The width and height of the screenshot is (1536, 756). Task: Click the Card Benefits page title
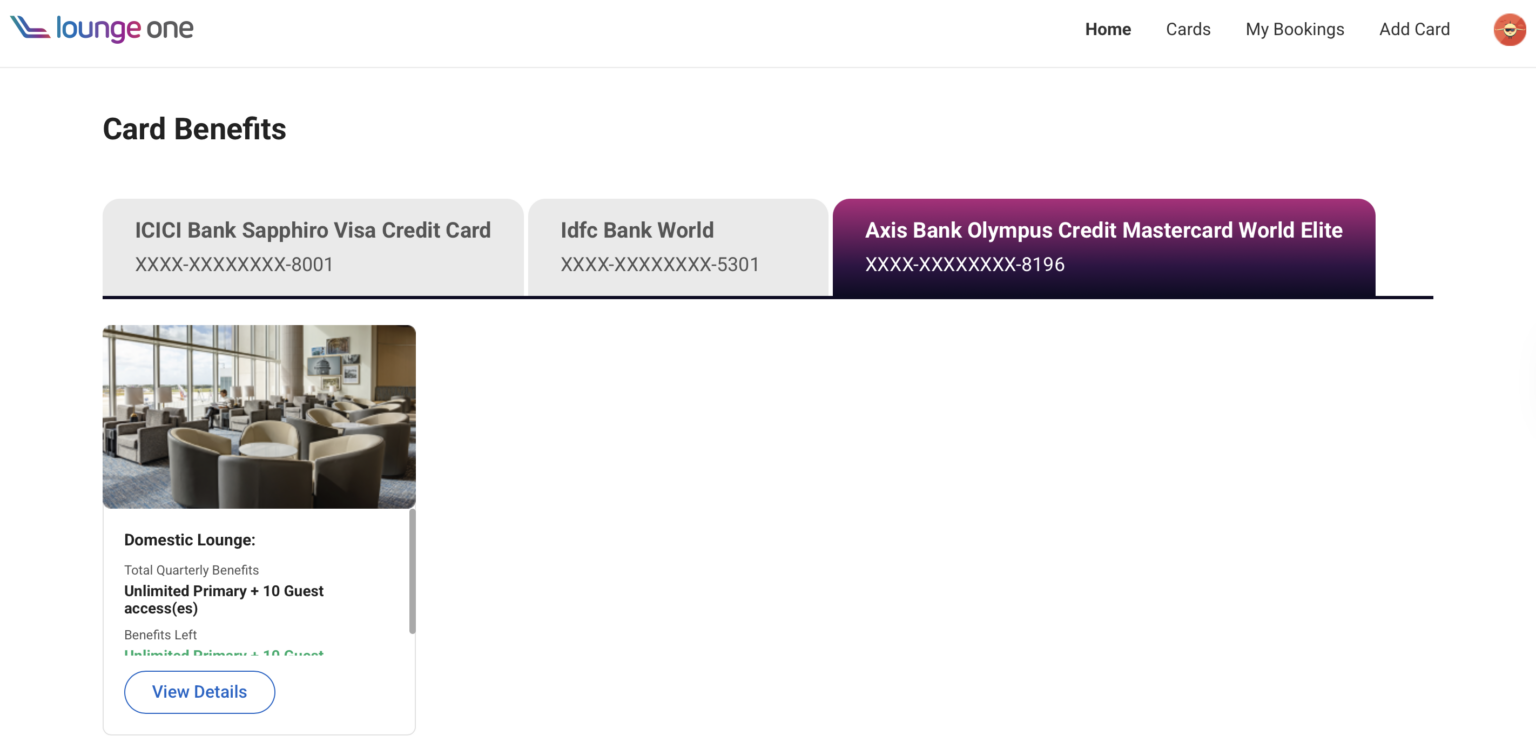[x=194, y=128]
